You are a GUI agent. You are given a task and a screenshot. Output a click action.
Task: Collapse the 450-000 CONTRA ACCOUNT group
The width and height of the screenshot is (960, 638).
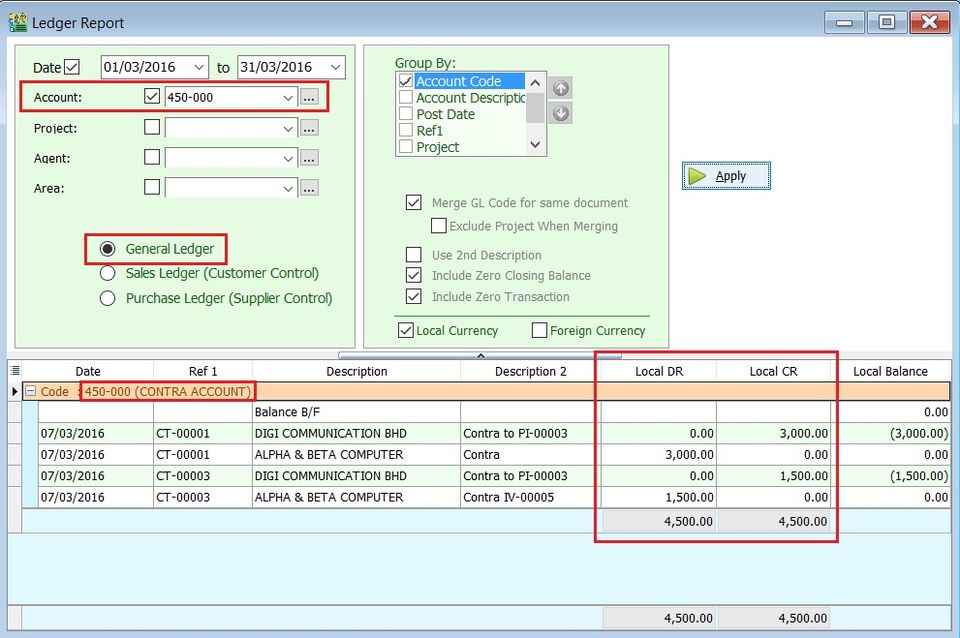[30, 391]
